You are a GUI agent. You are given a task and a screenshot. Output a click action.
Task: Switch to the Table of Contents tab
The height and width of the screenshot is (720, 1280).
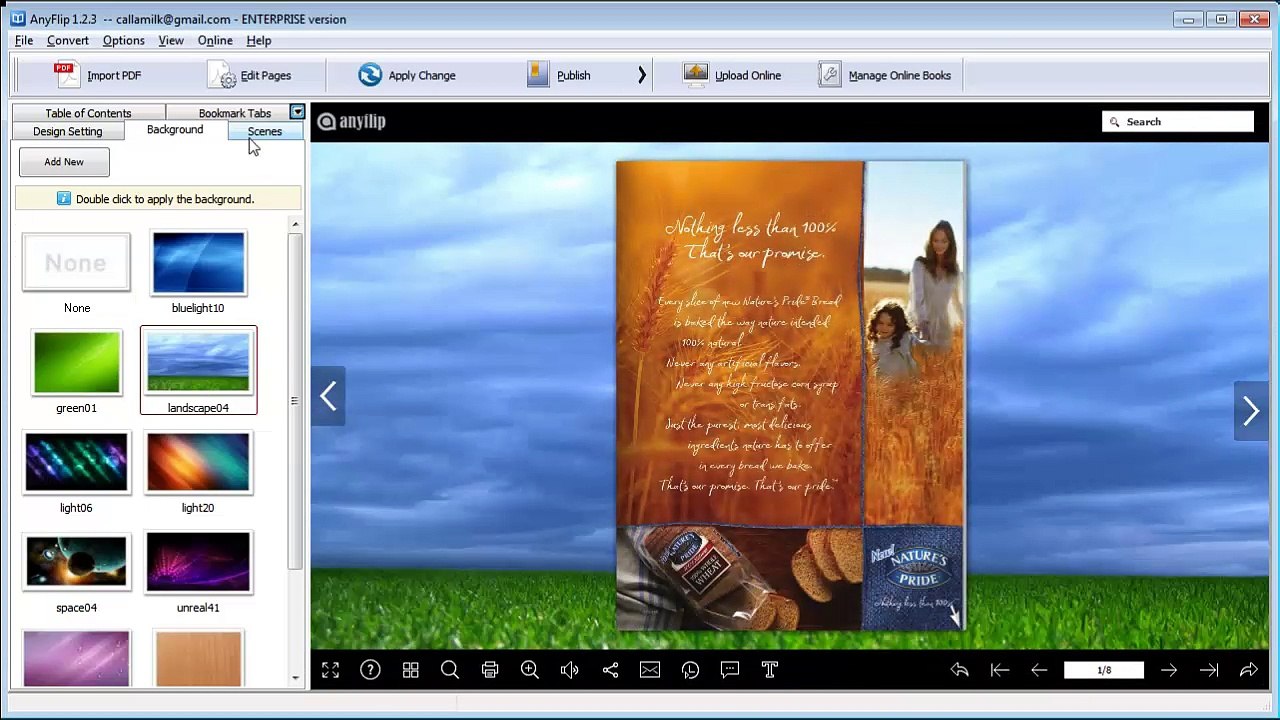[x=88, y=113]
